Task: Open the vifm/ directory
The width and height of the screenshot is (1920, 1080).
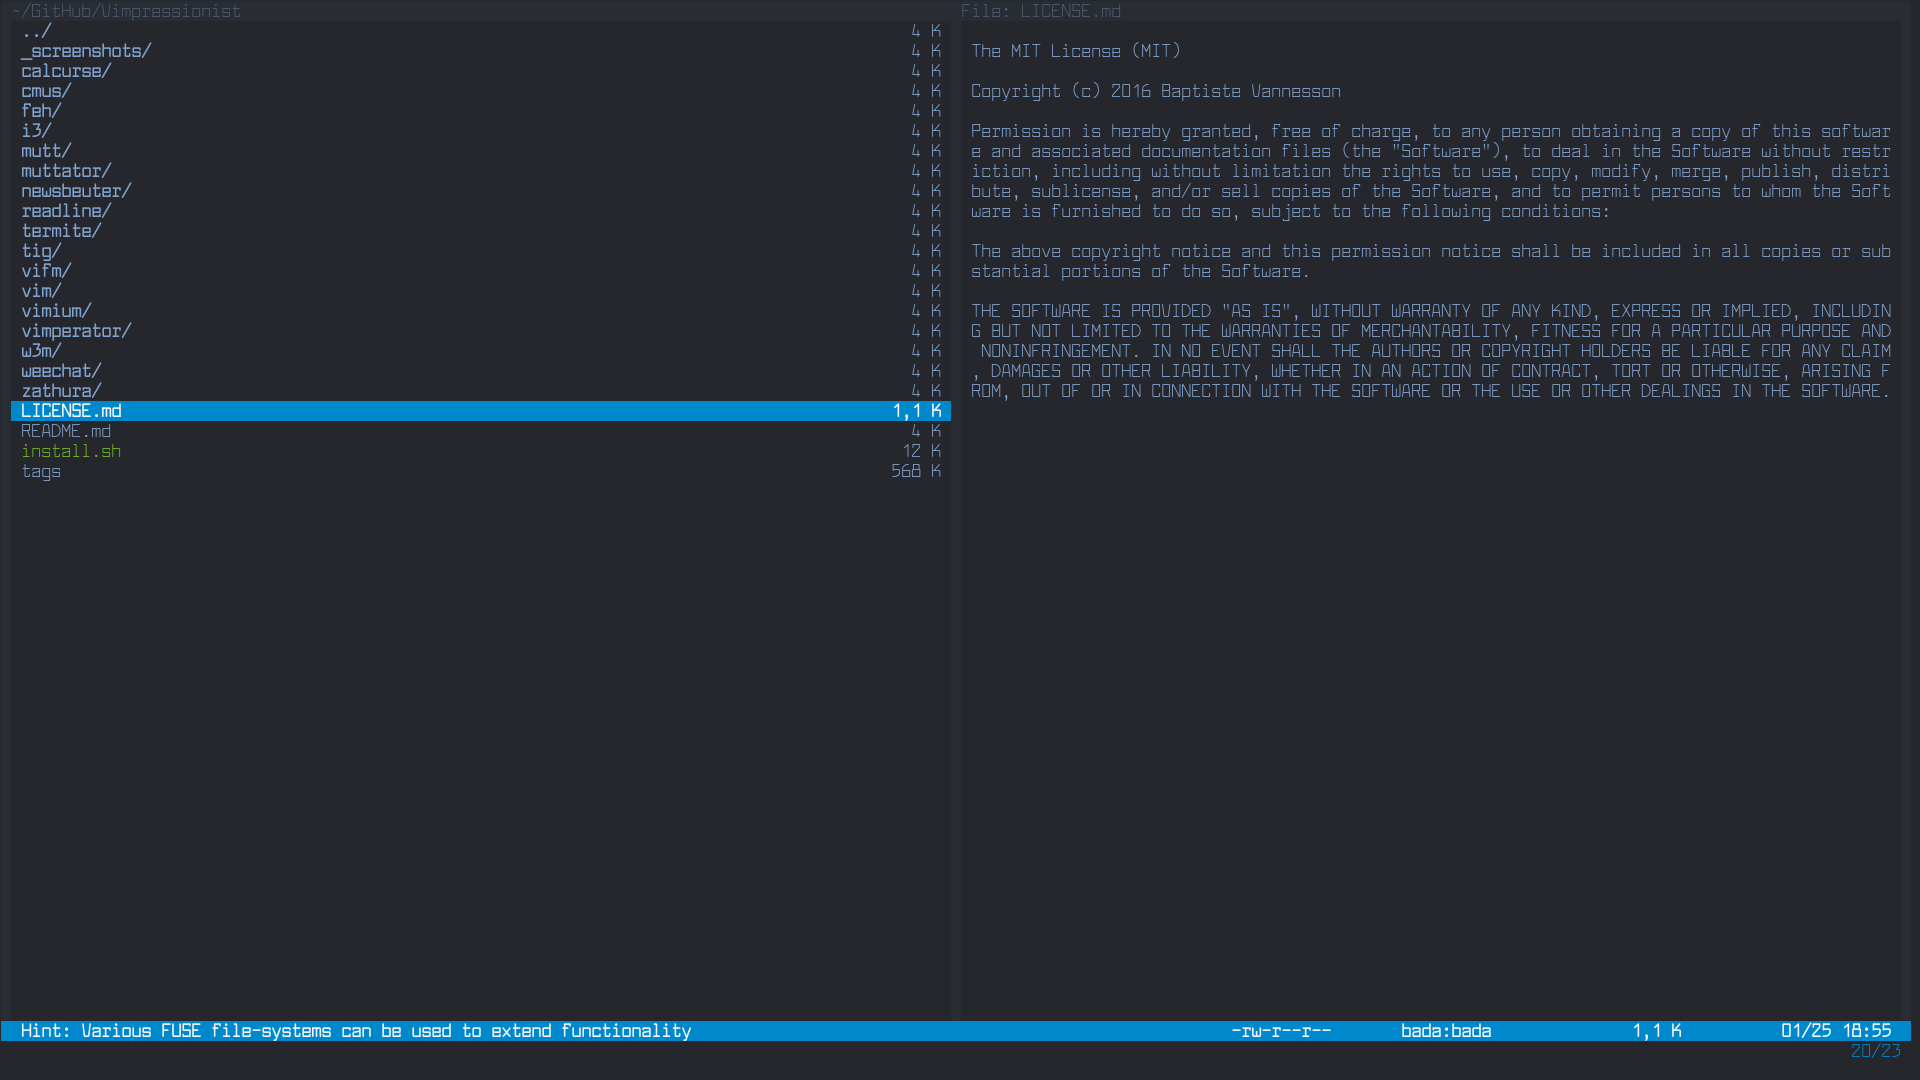Action: coord(46,271)
